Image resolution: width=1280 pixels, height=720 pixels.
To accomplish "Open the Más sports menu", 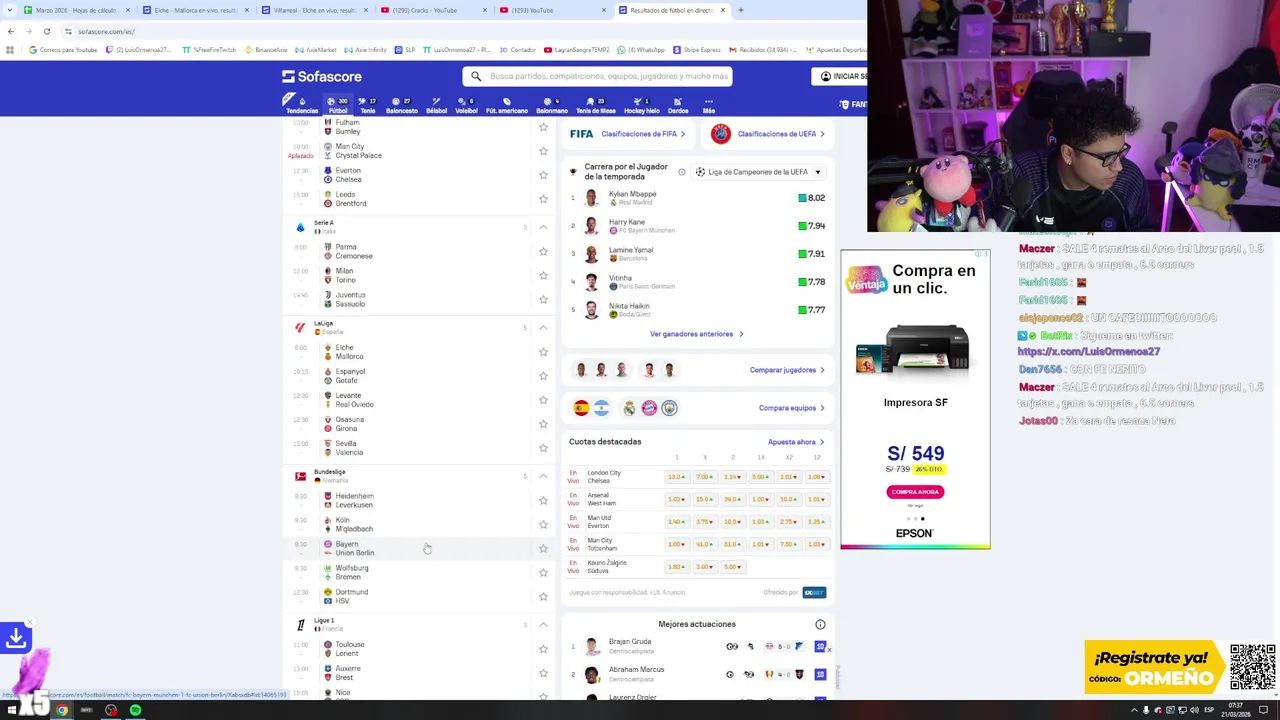I will click(708, 105).
